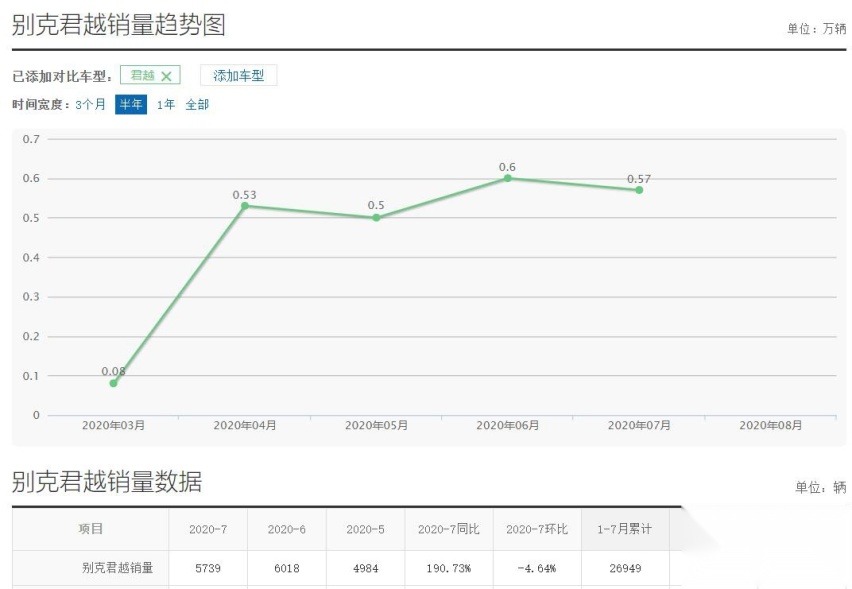The width and height of the screenshot is (852, 589).
Task: Click the 190.73% year-on-year cell
Action: pos(449,568)
